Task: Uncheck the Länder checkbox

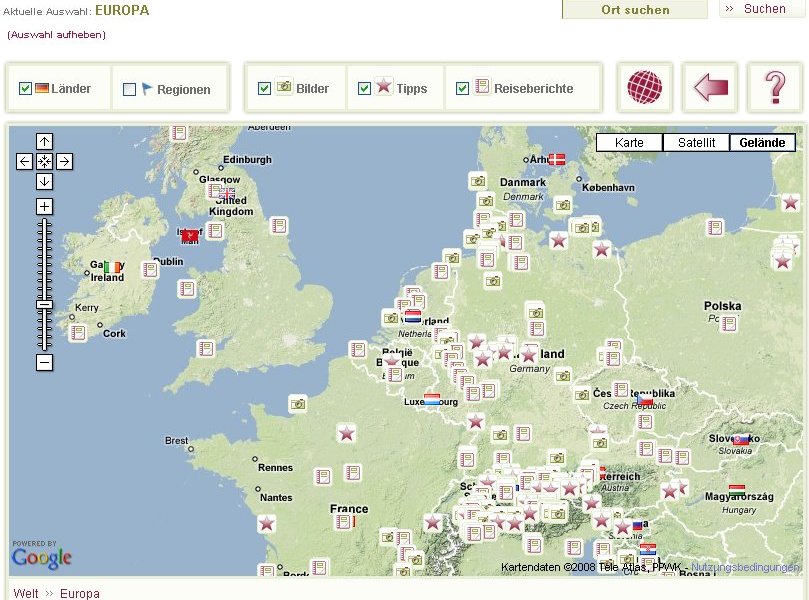Action: (x=26, y=89)
